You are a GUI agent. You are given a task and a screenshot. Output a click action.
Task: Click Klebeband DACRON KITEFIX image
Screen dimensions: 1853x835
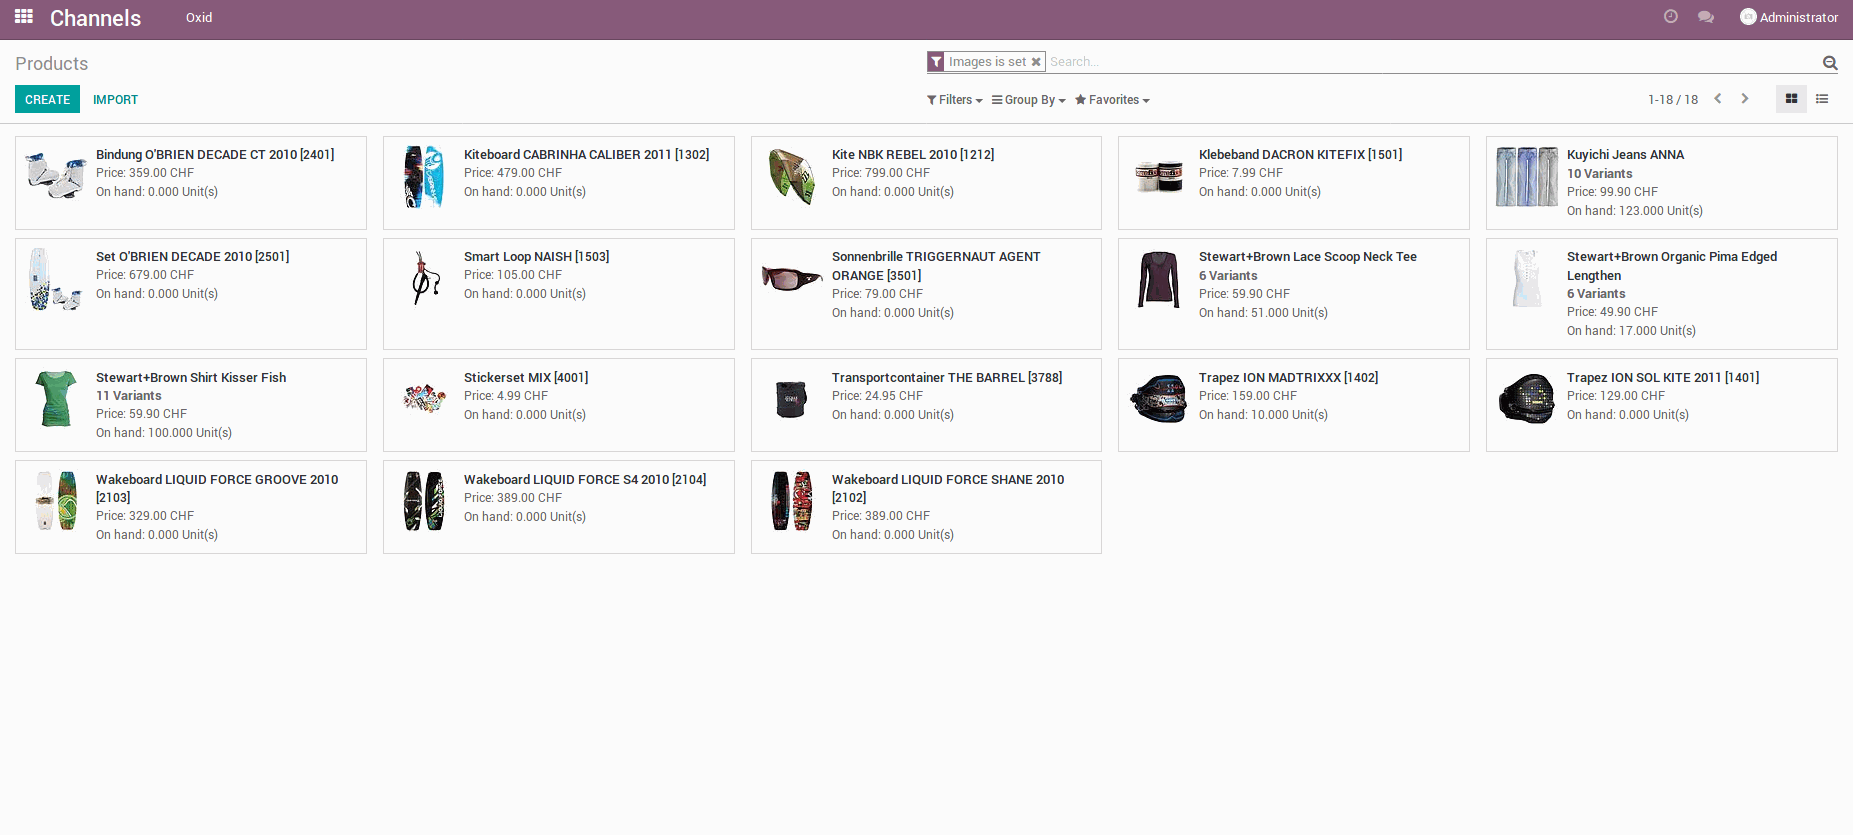[x=1159, y=176]
